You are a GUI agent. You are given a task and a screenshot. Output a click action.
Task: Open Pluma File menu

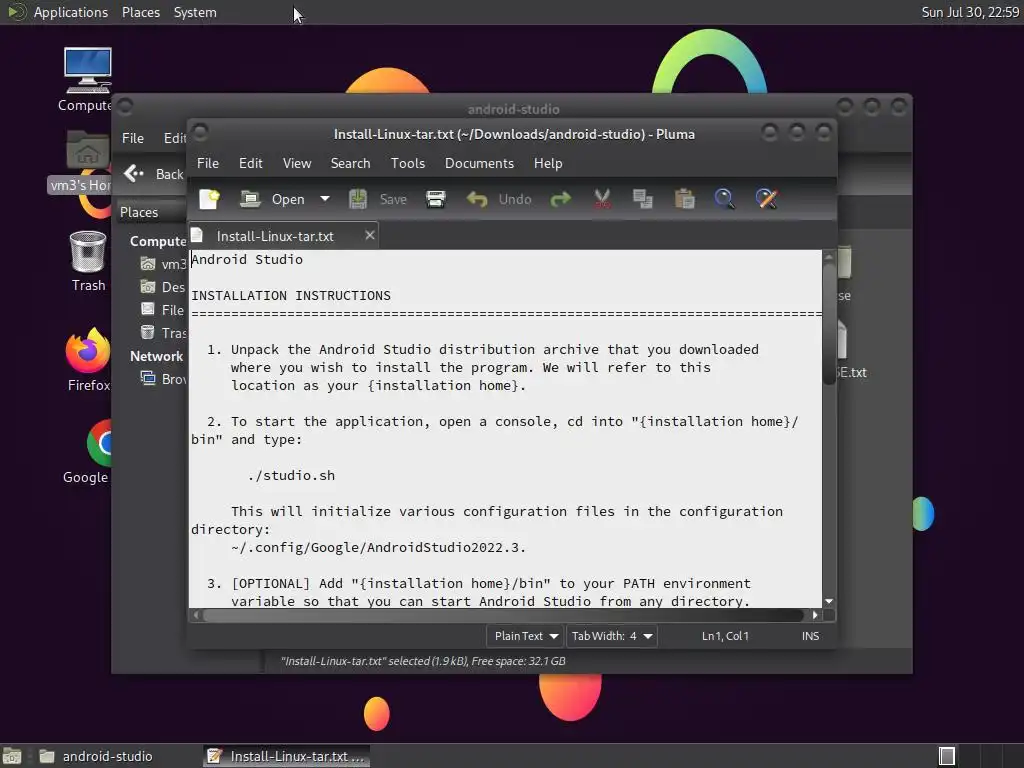[208, 163]
